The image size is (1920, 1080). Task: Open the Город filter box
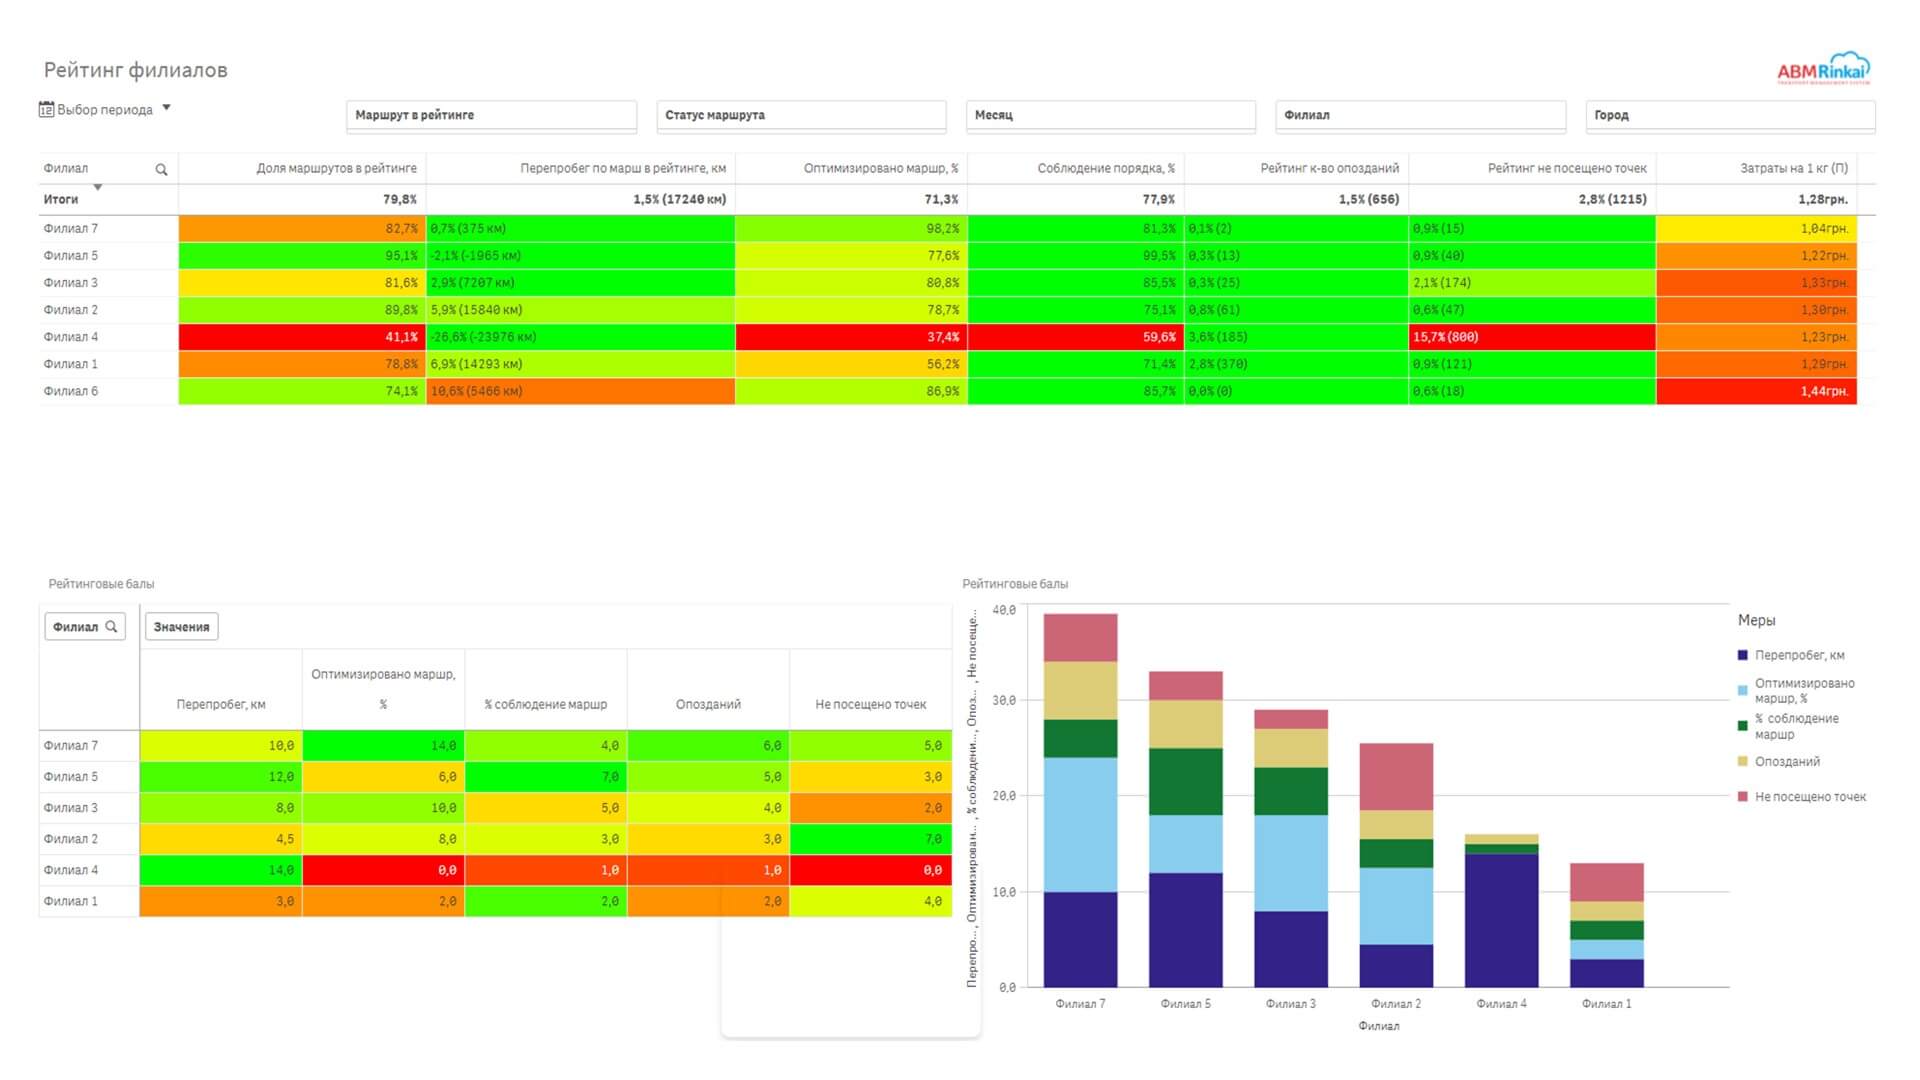pos(1730,116)
